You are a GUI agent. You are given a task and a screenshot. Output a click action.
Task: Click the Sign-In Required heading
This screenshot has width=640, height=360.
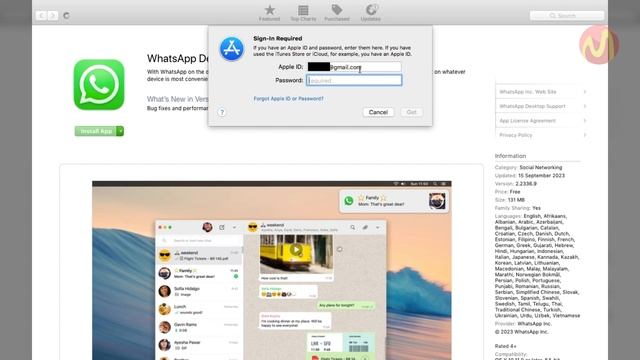(x=278, y=38)
